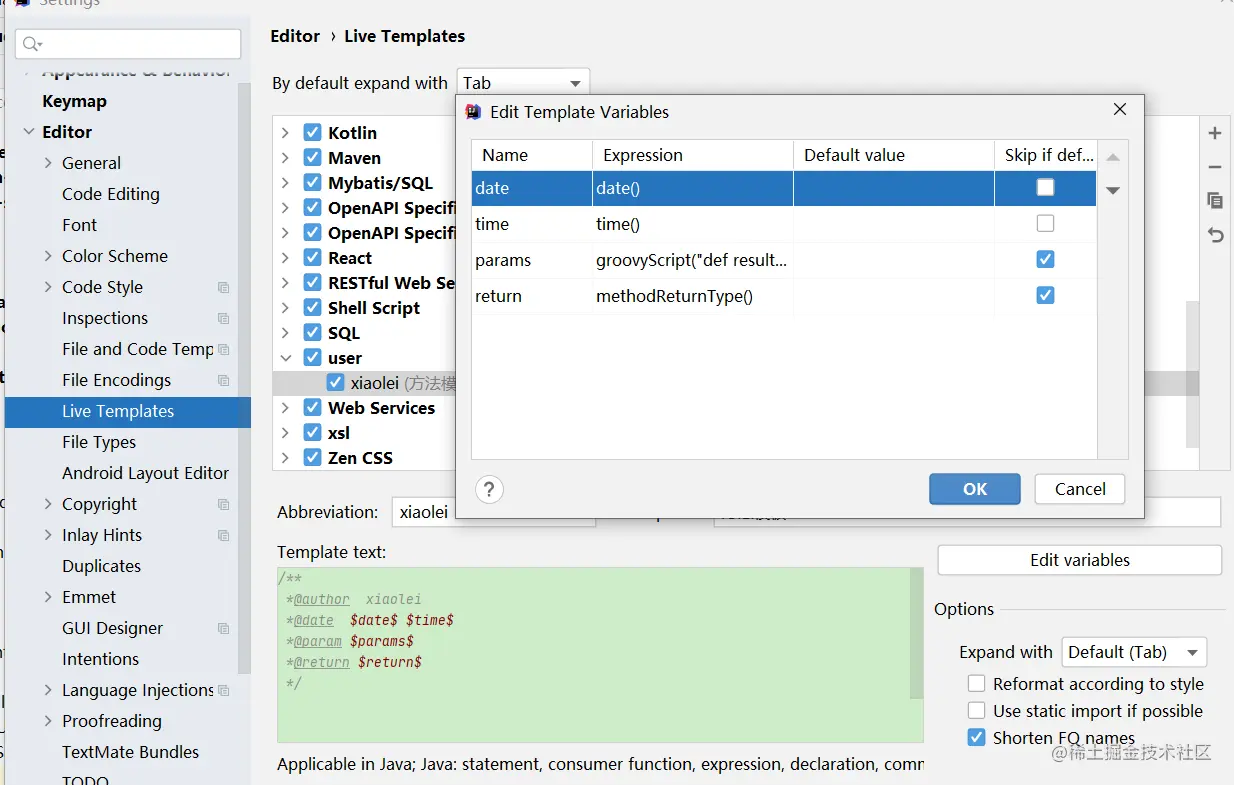Click the settings tree vertical scrollbar
1234x785 pixels.
pos(244,378)
